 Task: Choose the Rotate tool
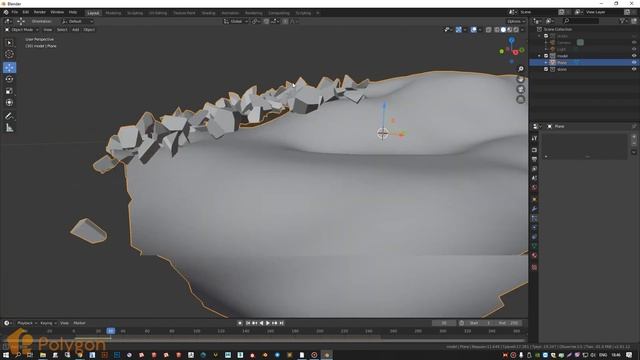coord(9,79)
